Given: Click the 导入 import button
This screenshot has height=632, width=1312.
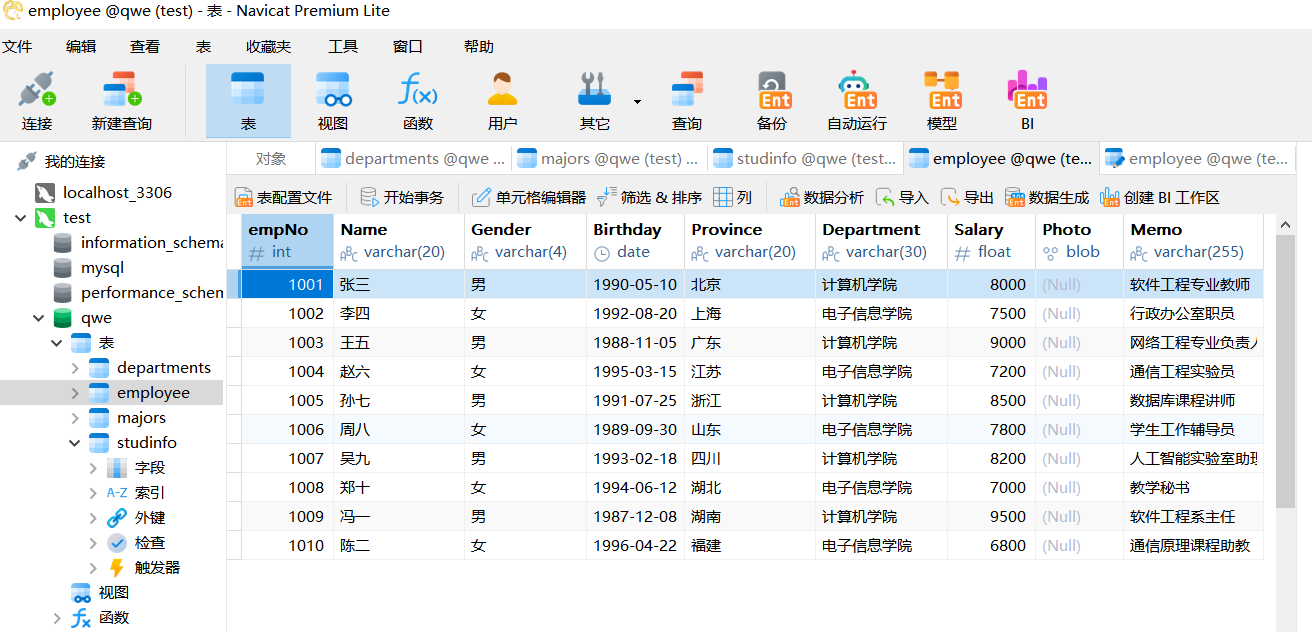Looking at the screenshot, I should point(902,197).
